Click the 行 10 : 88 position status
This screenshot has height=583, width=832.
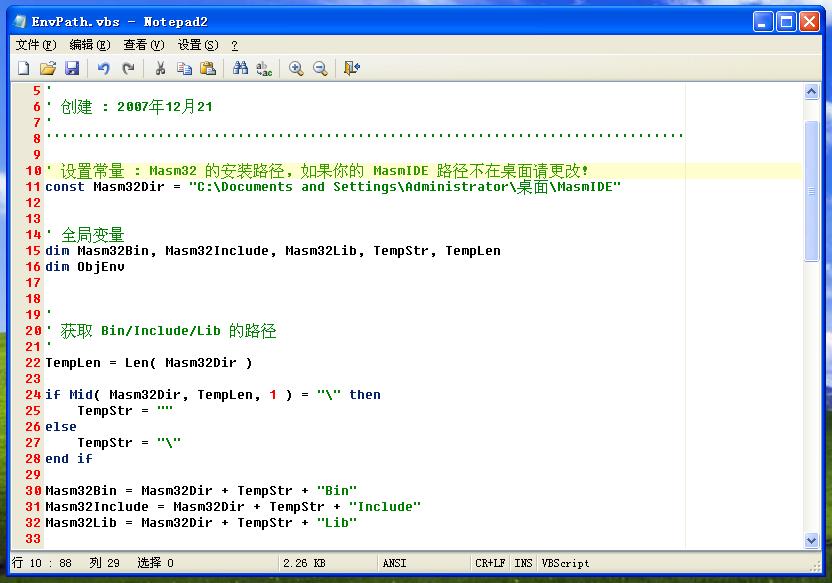[41, 563]
